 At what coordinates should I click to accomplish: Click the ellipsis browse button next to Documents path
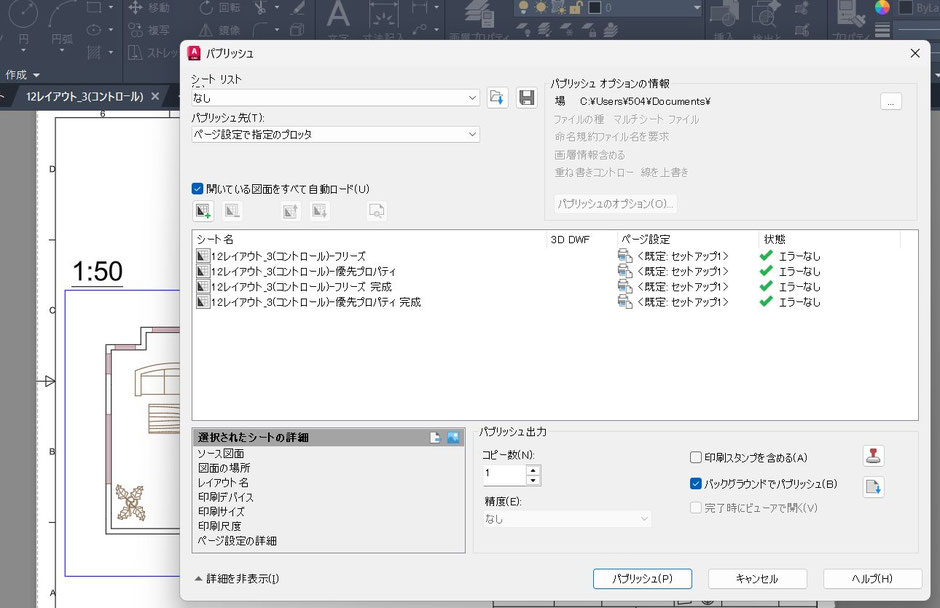point(891,102)
